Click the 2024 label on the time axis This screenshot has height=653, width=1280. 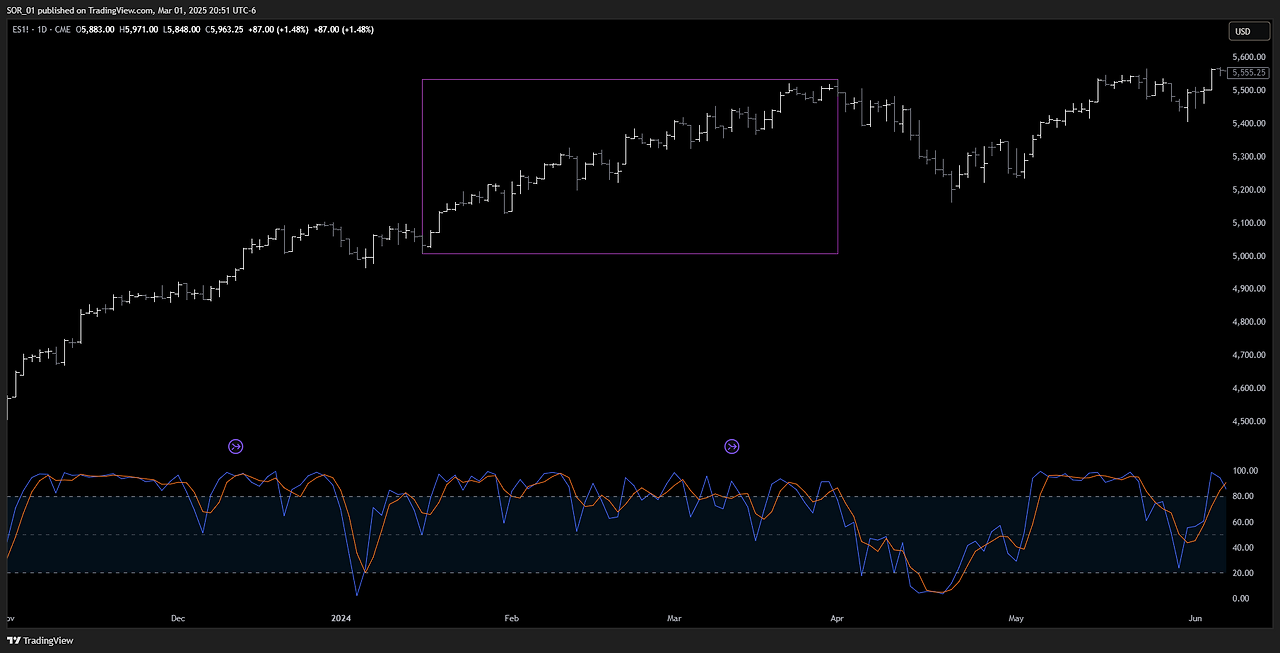pyautogui.click(x=343, y=618)
